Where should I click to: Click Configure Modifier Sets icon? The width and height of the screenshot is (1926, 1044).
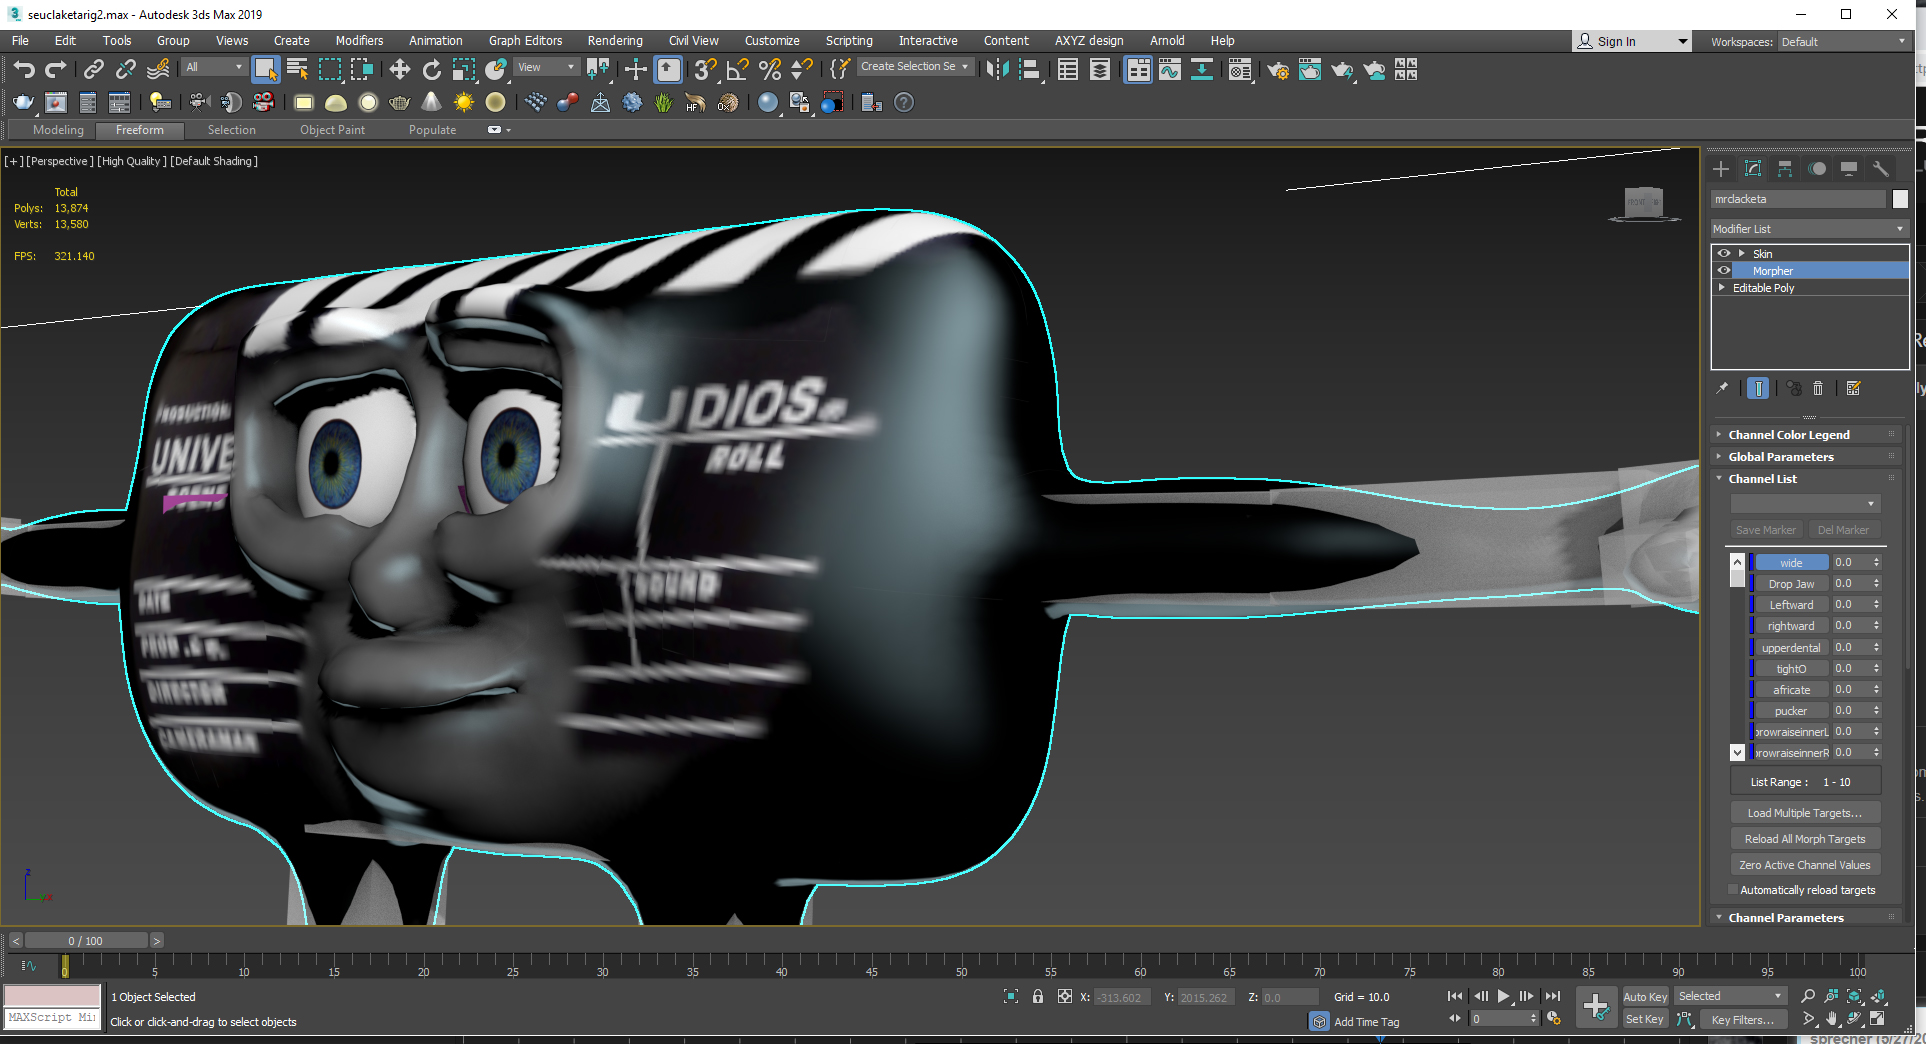[1853, 388]
